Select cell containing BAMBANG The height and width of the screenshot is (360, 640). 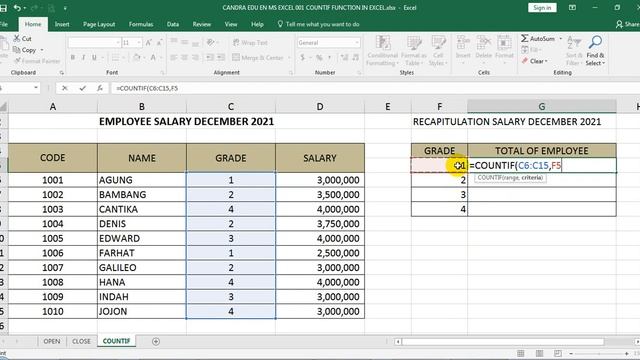(142, 195)
